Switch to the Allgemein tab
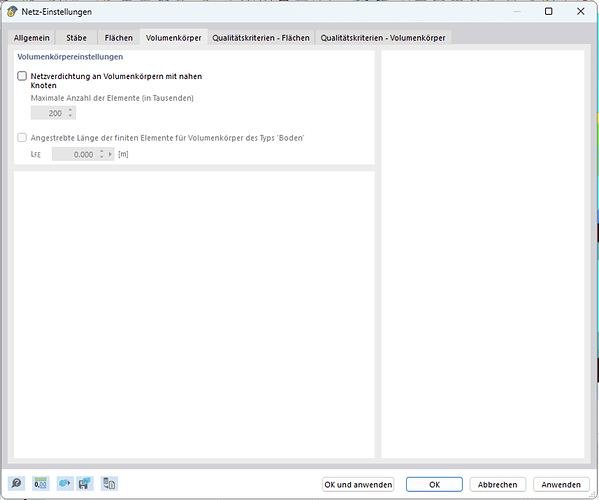This screenshot has height=500, width=599. [x=32, y=38]
